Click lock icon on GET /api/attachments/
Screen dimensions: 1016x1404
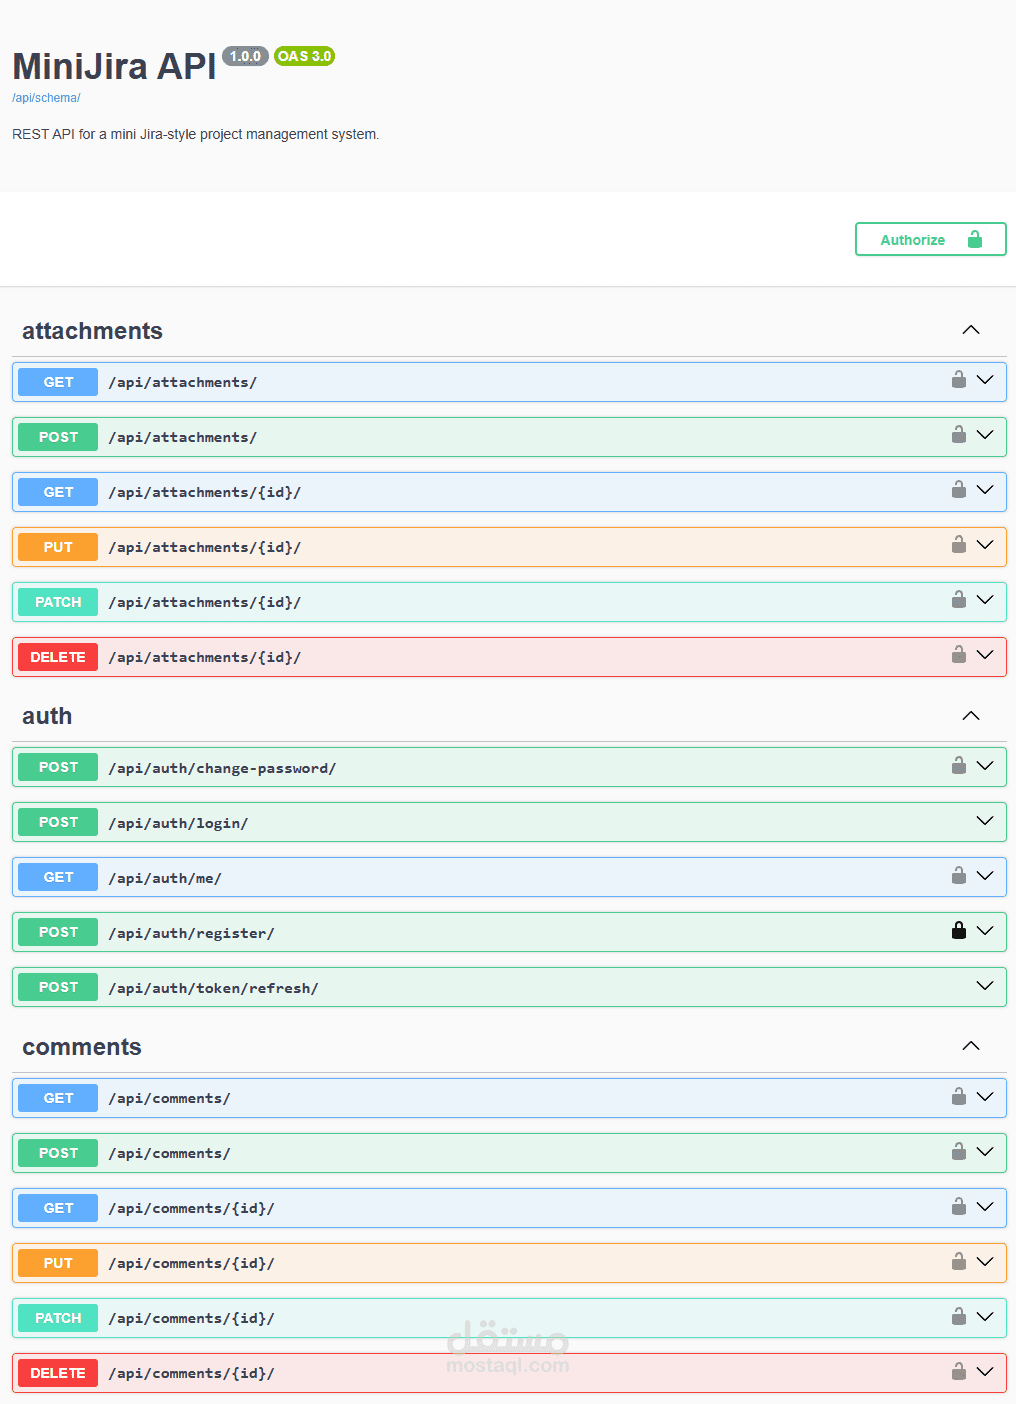tap(959, 380)
